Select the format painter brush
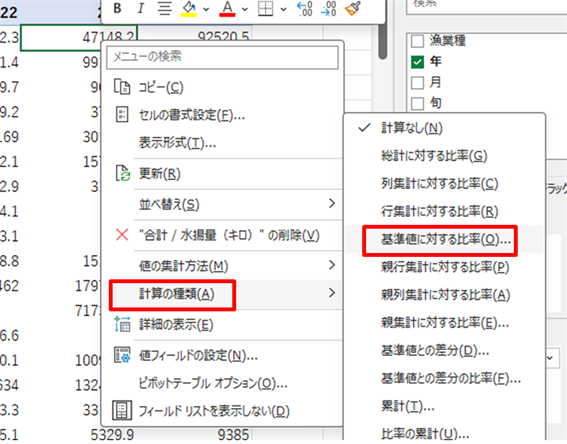The height and width of the screenshot is (444, 567). point(353,9)
